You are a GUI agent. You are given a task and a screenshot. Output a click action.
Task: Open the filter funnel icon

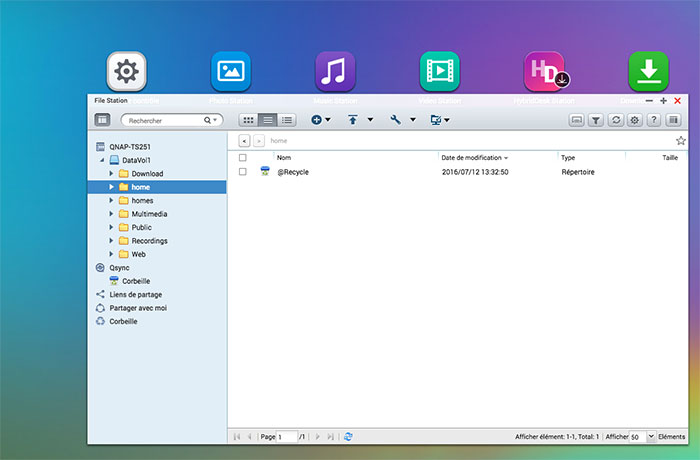596,120
